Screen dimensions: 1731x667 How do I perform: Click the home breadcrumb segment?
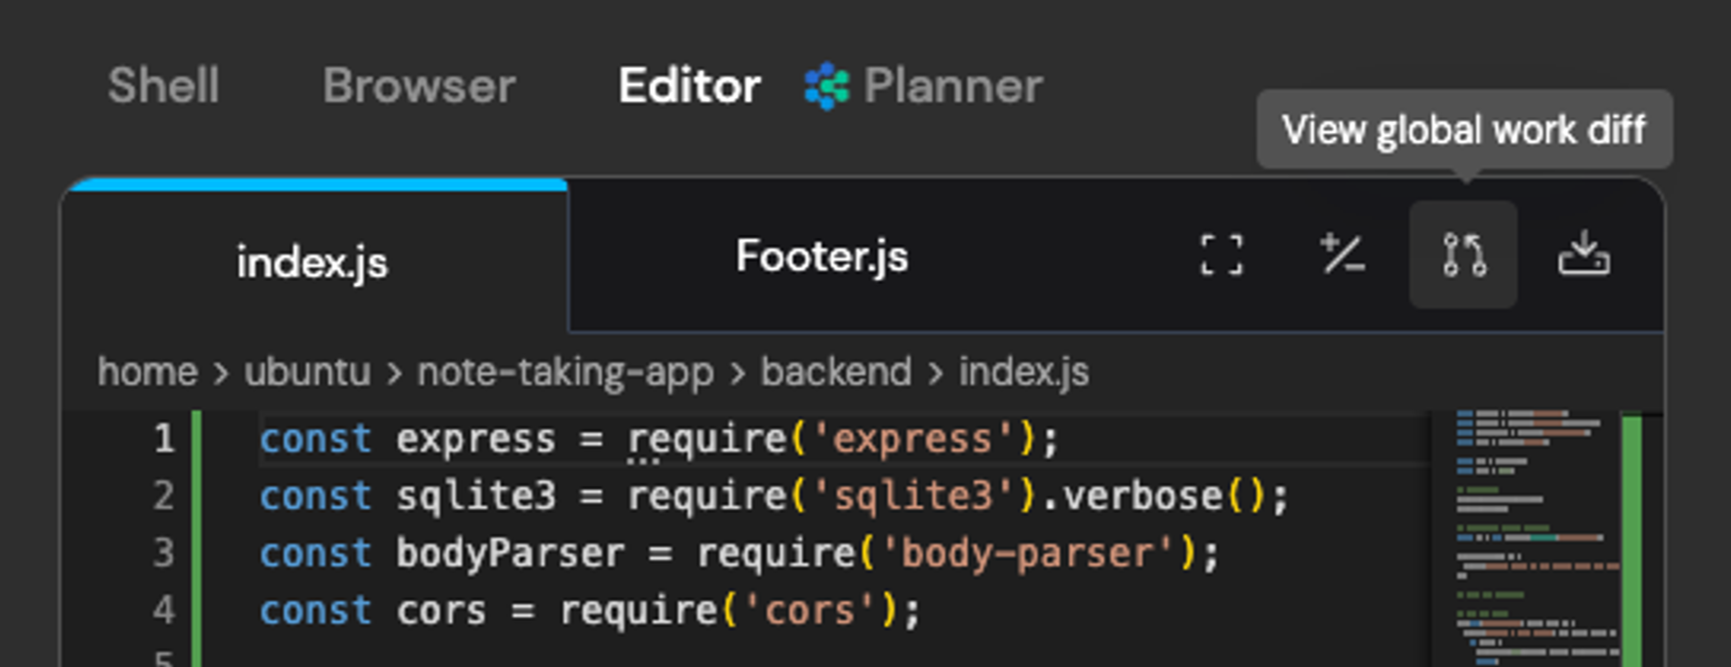tap(147, 372)
